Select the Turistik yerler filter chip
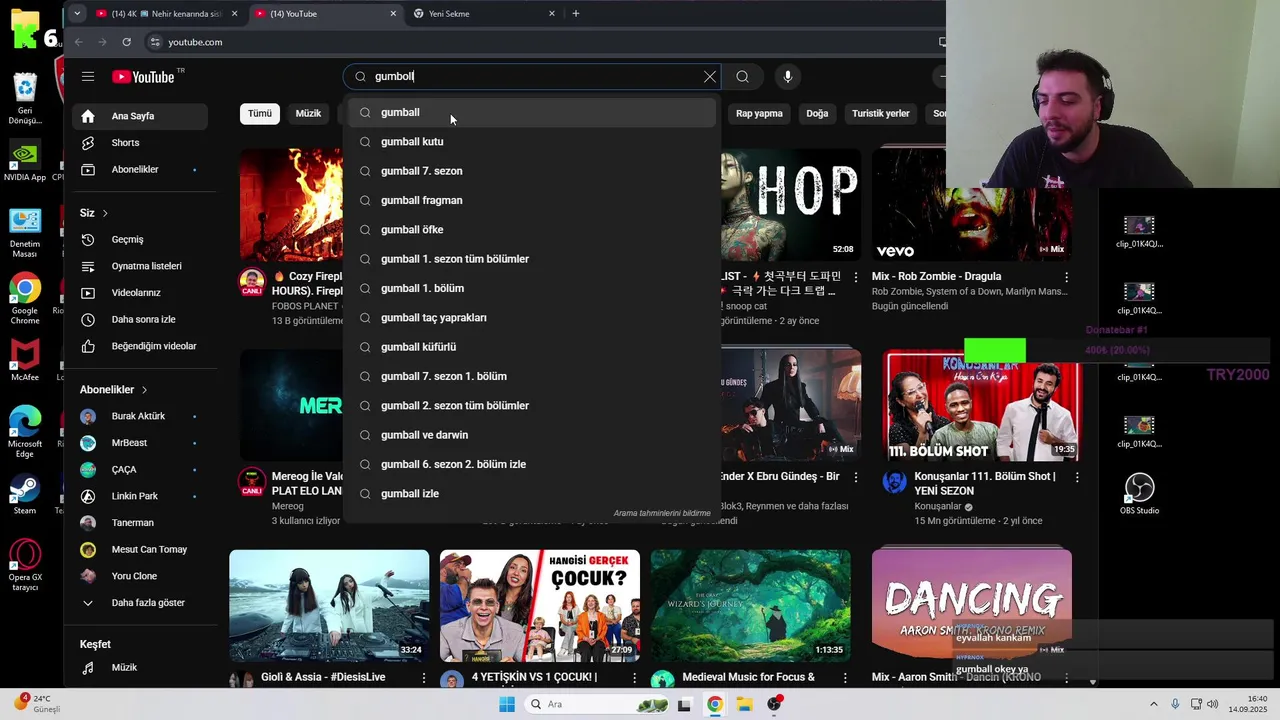 pyautogui.click(x=880, y=114)
